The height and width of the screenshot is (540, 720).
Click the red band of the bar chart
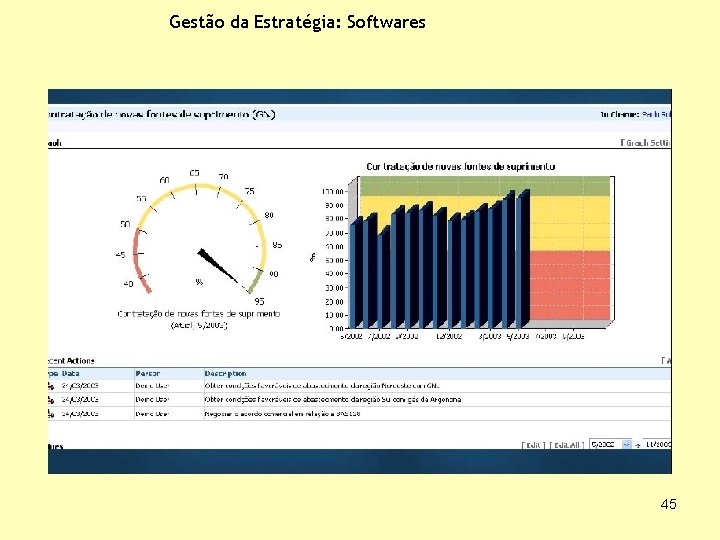click(570, 285)
